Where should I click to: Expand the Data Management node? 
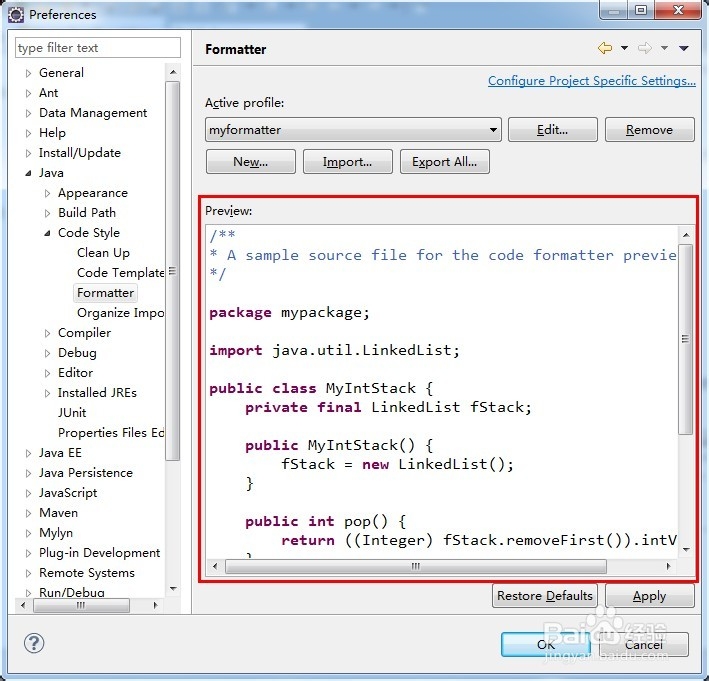28,113
